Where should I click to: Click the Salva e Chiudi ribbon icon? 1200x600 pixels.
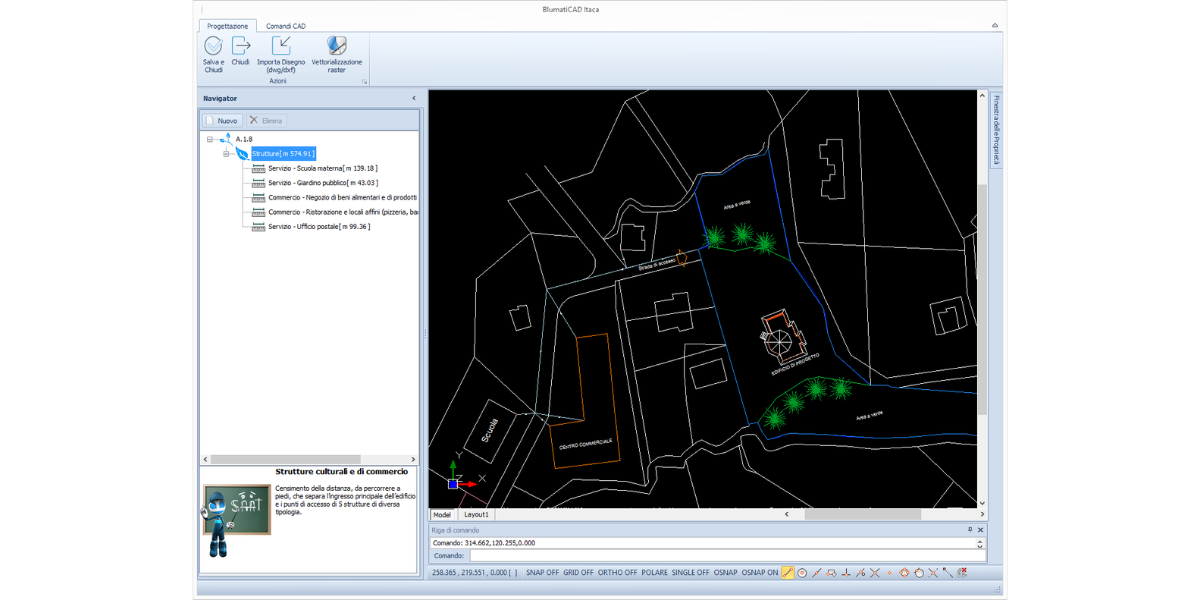point(213,46)
